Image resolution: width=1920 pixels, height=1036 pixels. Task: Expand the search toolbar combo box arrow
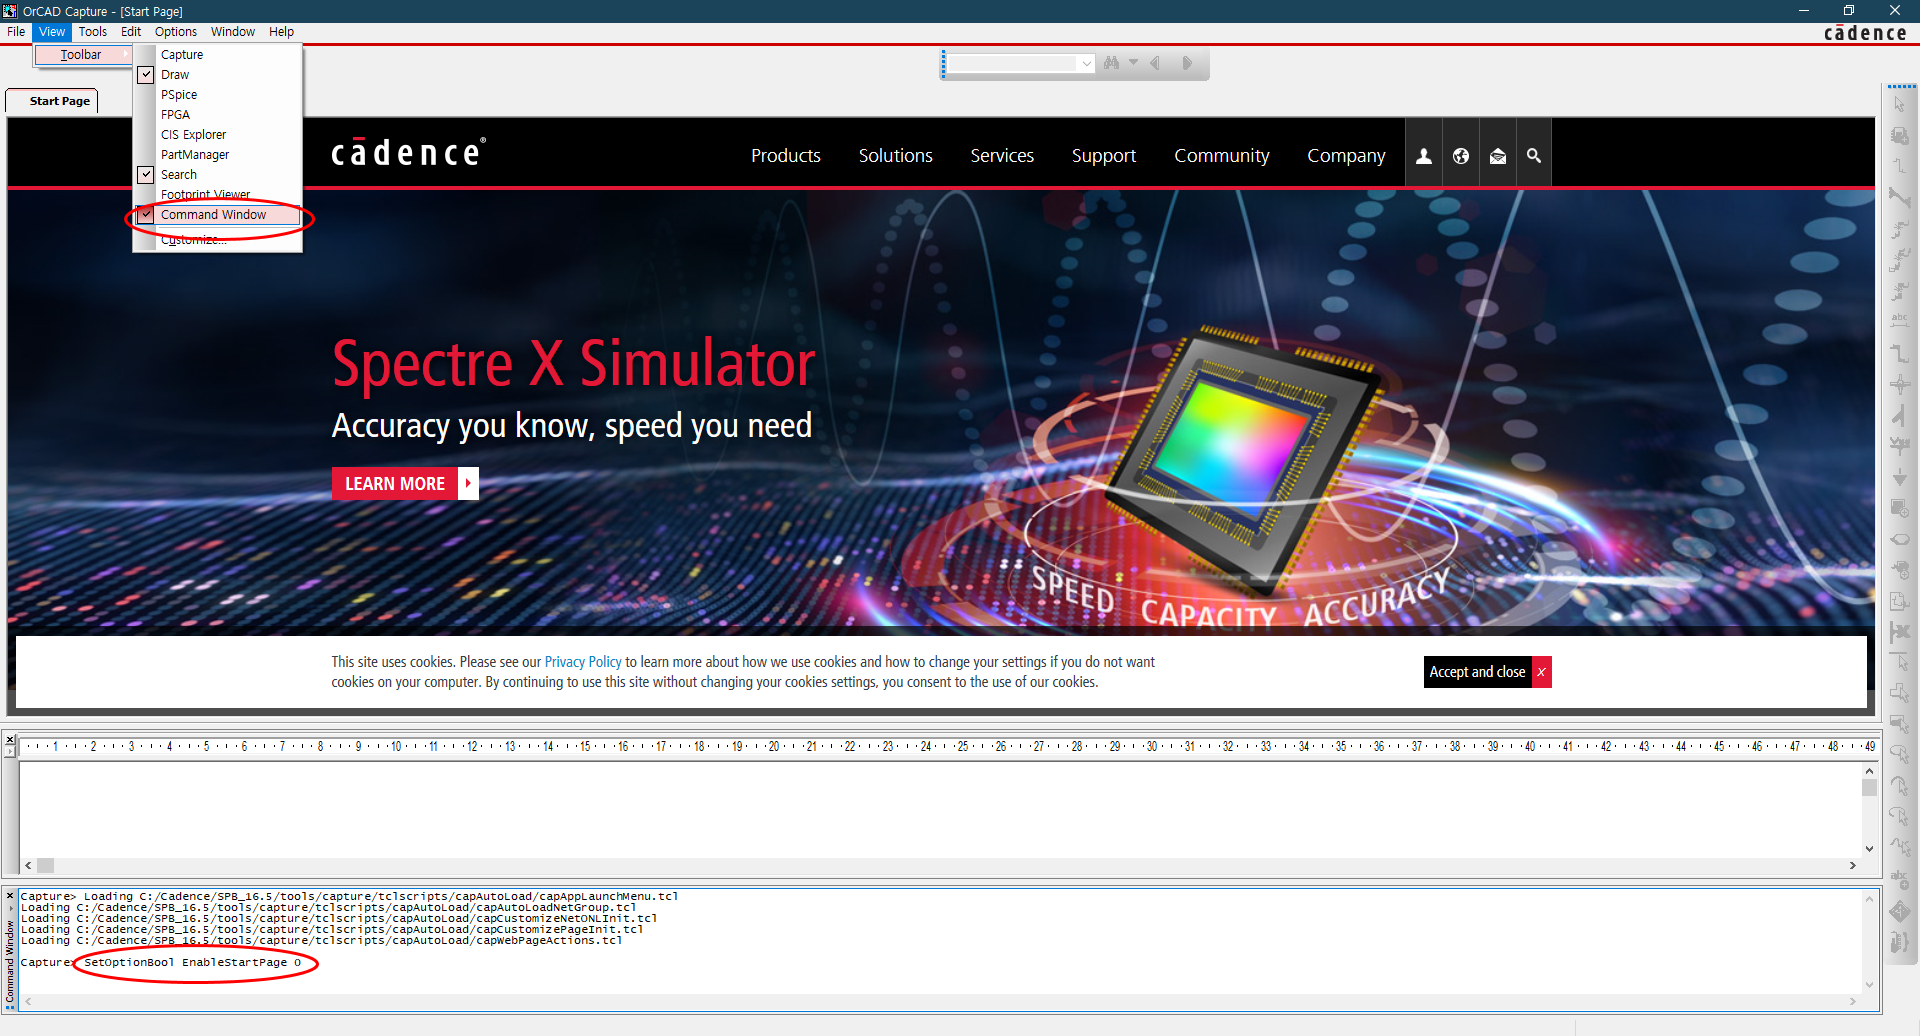click(x=1086, y=63)
